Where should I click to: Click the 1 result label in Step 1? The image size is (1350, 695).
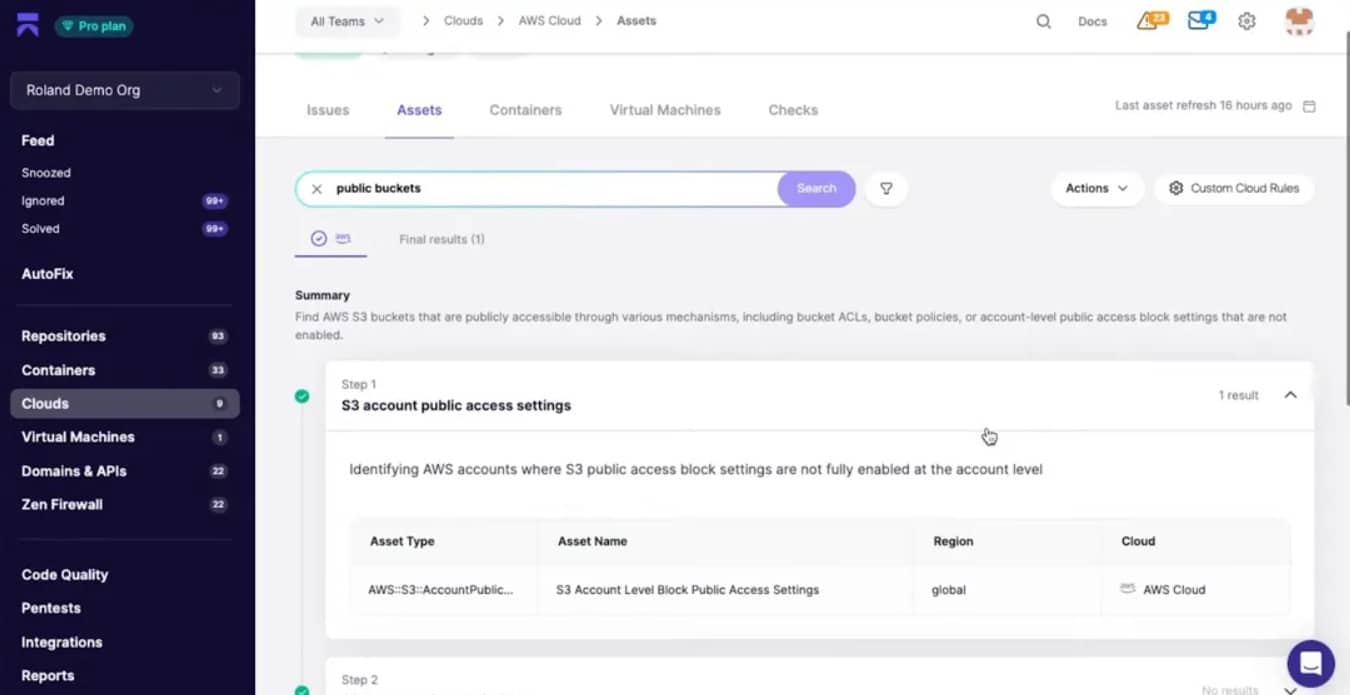point(1238,395)
